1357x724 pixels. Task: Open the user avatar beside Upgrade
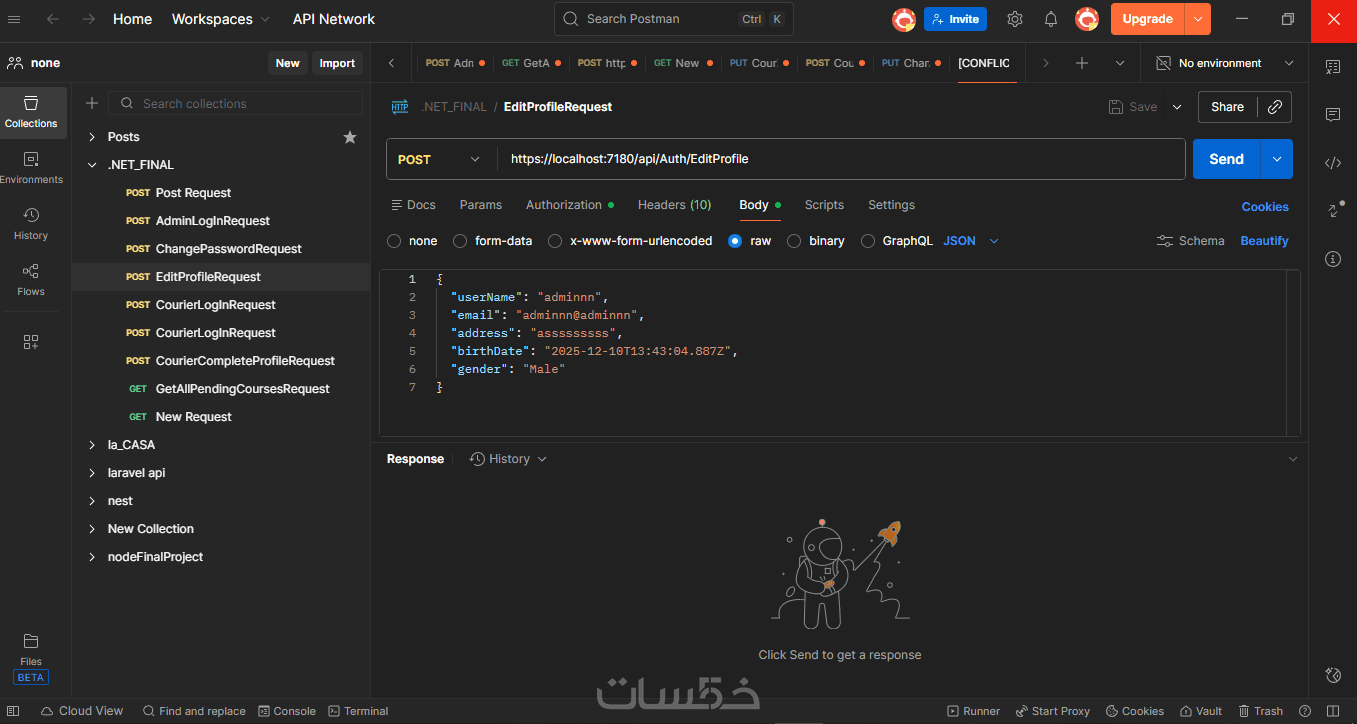[x=1087, y=19]
